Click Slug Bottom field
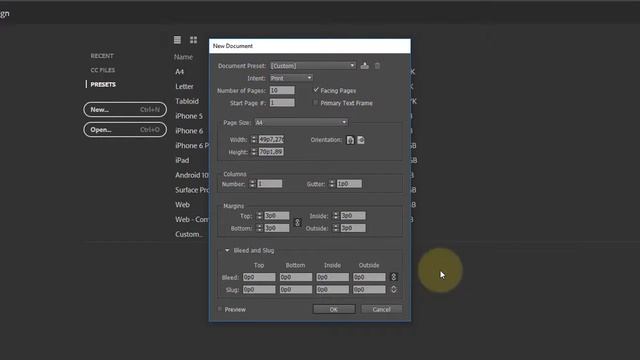Image resolution: width=640 pixels, height=360 pixels. coord(296,289)
